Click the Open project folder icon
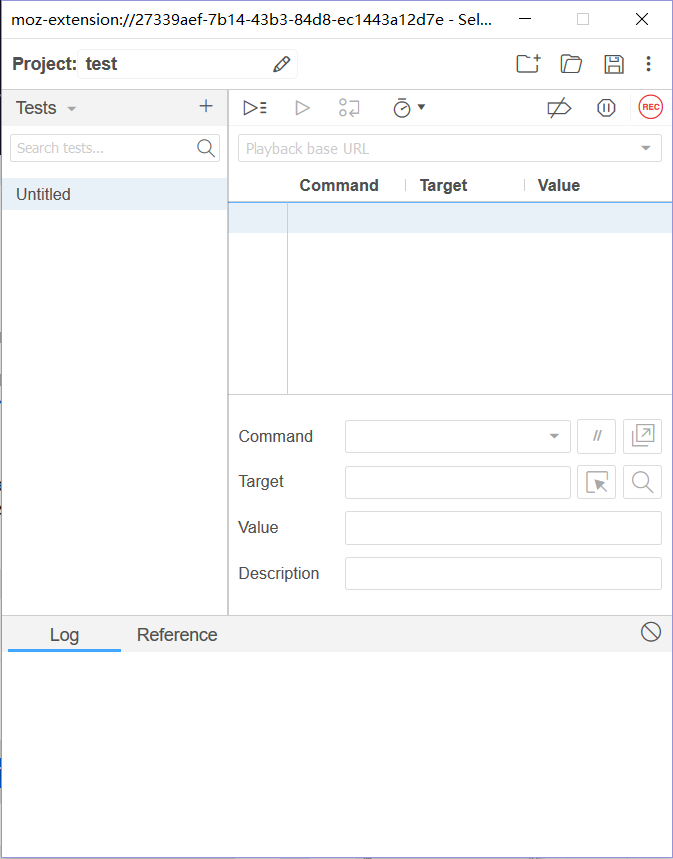This screenshot has height=859, width=673. click(571, 64)
